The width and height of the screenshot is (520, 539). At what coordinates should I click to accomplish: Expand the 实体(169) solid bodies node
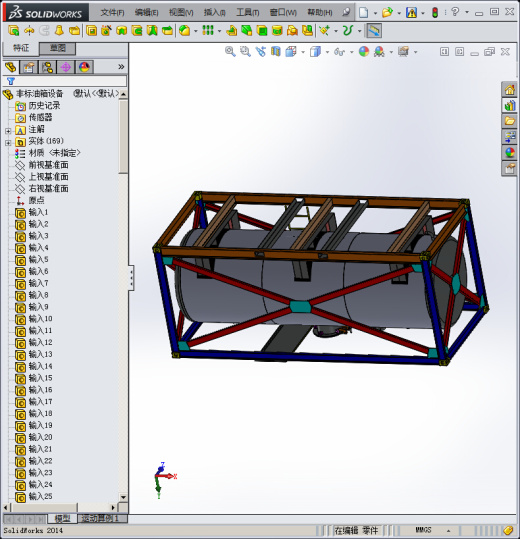[x=8, y=143]
